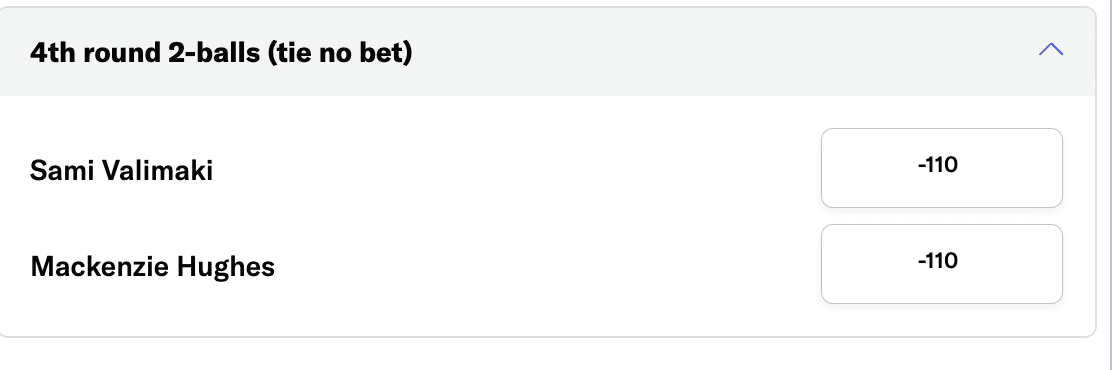The height and width of the screenshot is (370, 1112).
Task: Collapse the 4th round 2-balls section
Action: (x=1050, y=49)
